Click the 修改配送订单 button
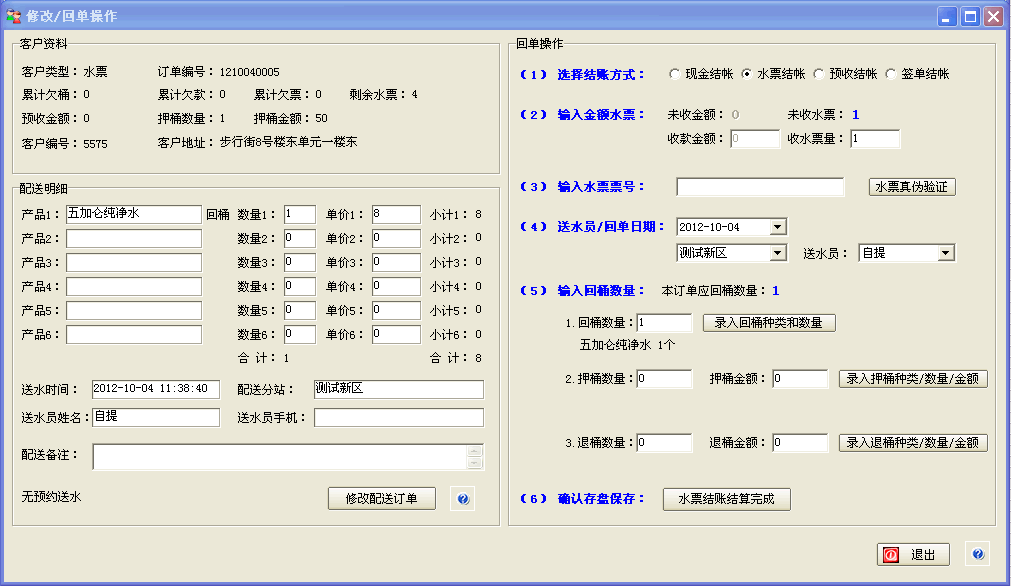This screenshot has height=586, width=1011. click(382, 499)
